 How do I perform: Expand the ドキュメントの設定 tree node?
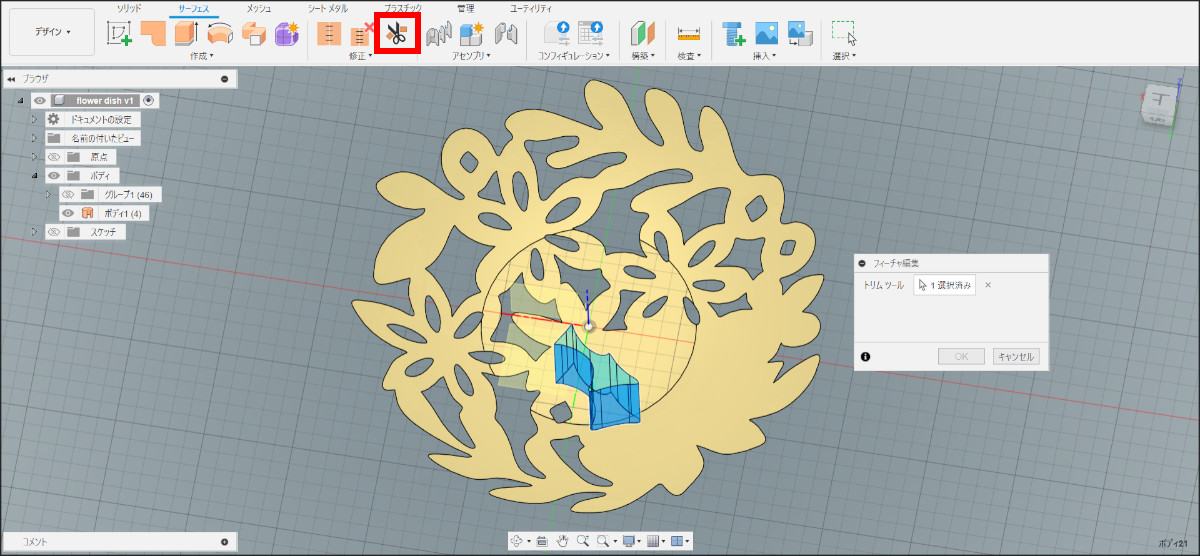34,119
